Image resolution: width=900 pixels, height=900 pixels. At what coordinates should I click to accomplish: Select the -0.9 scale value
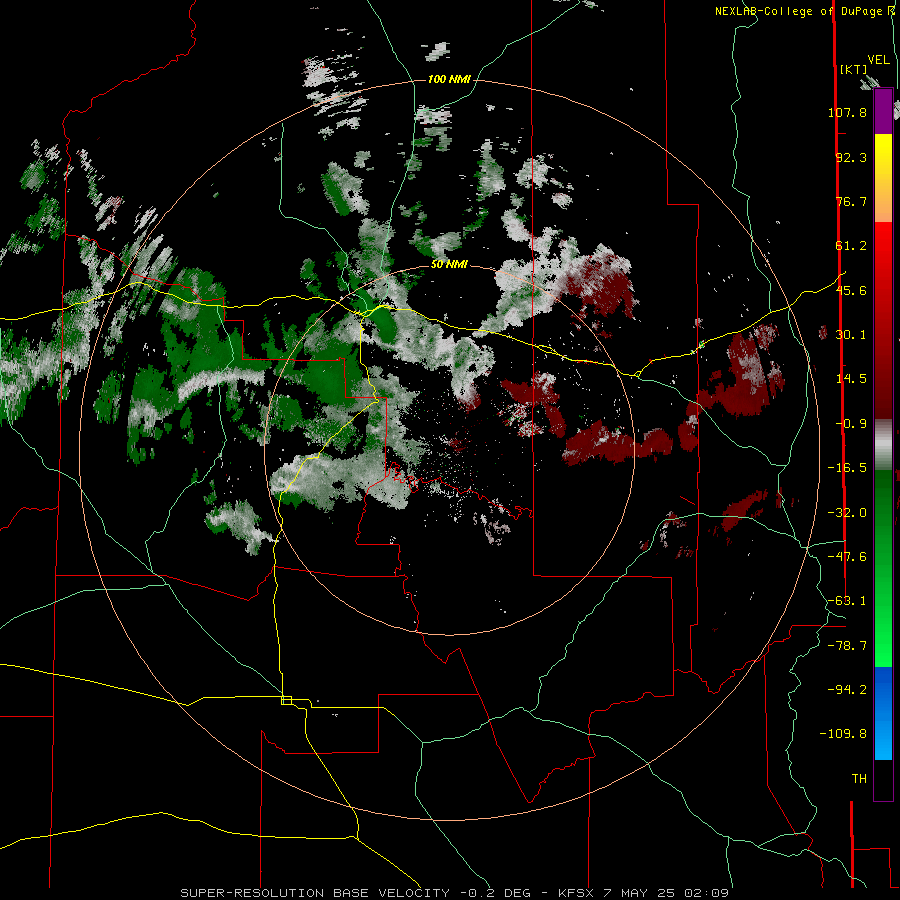pyautogui.click(x=851, y=424)
